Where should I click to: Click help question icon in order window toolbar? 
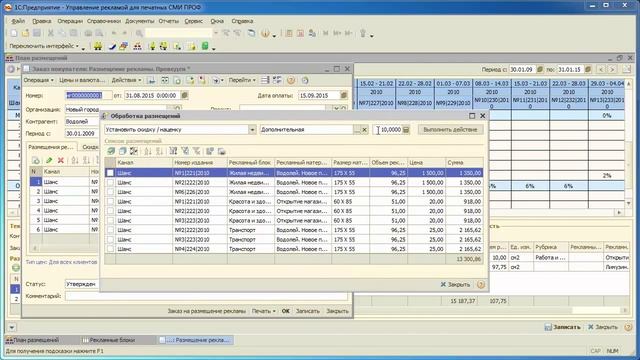(x=291, y=80)
